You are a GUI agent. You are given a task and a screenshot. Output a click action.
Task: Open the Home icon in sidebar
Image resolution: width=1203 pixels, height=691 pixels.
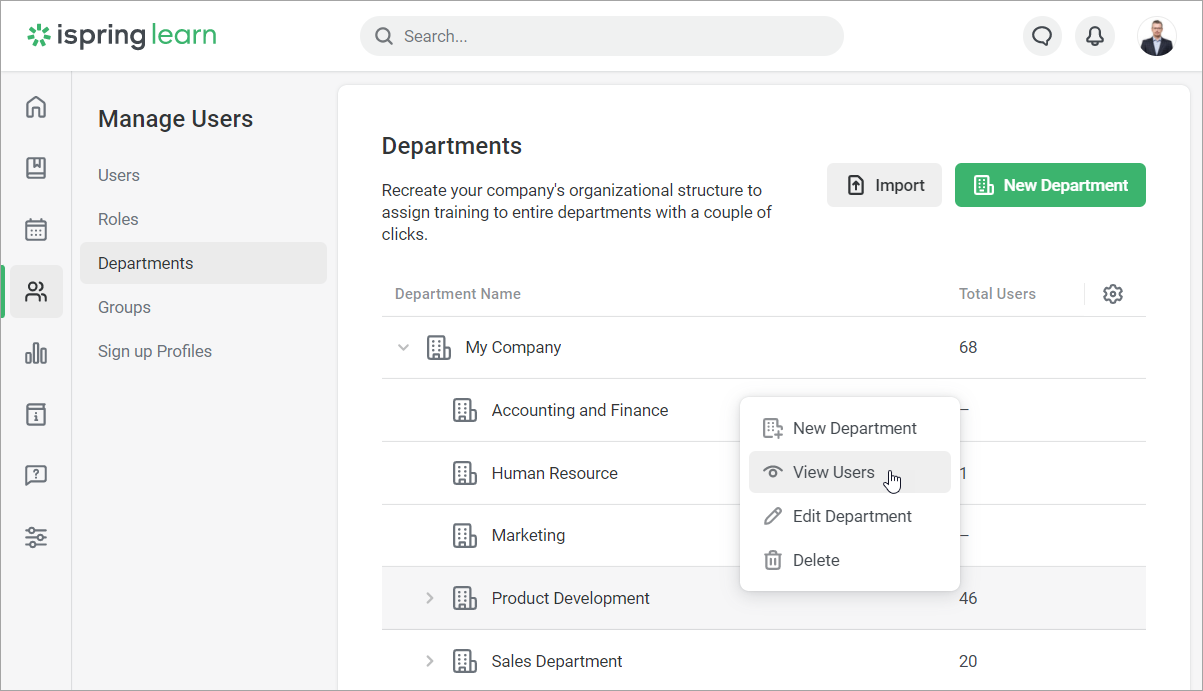pos(36,106)
